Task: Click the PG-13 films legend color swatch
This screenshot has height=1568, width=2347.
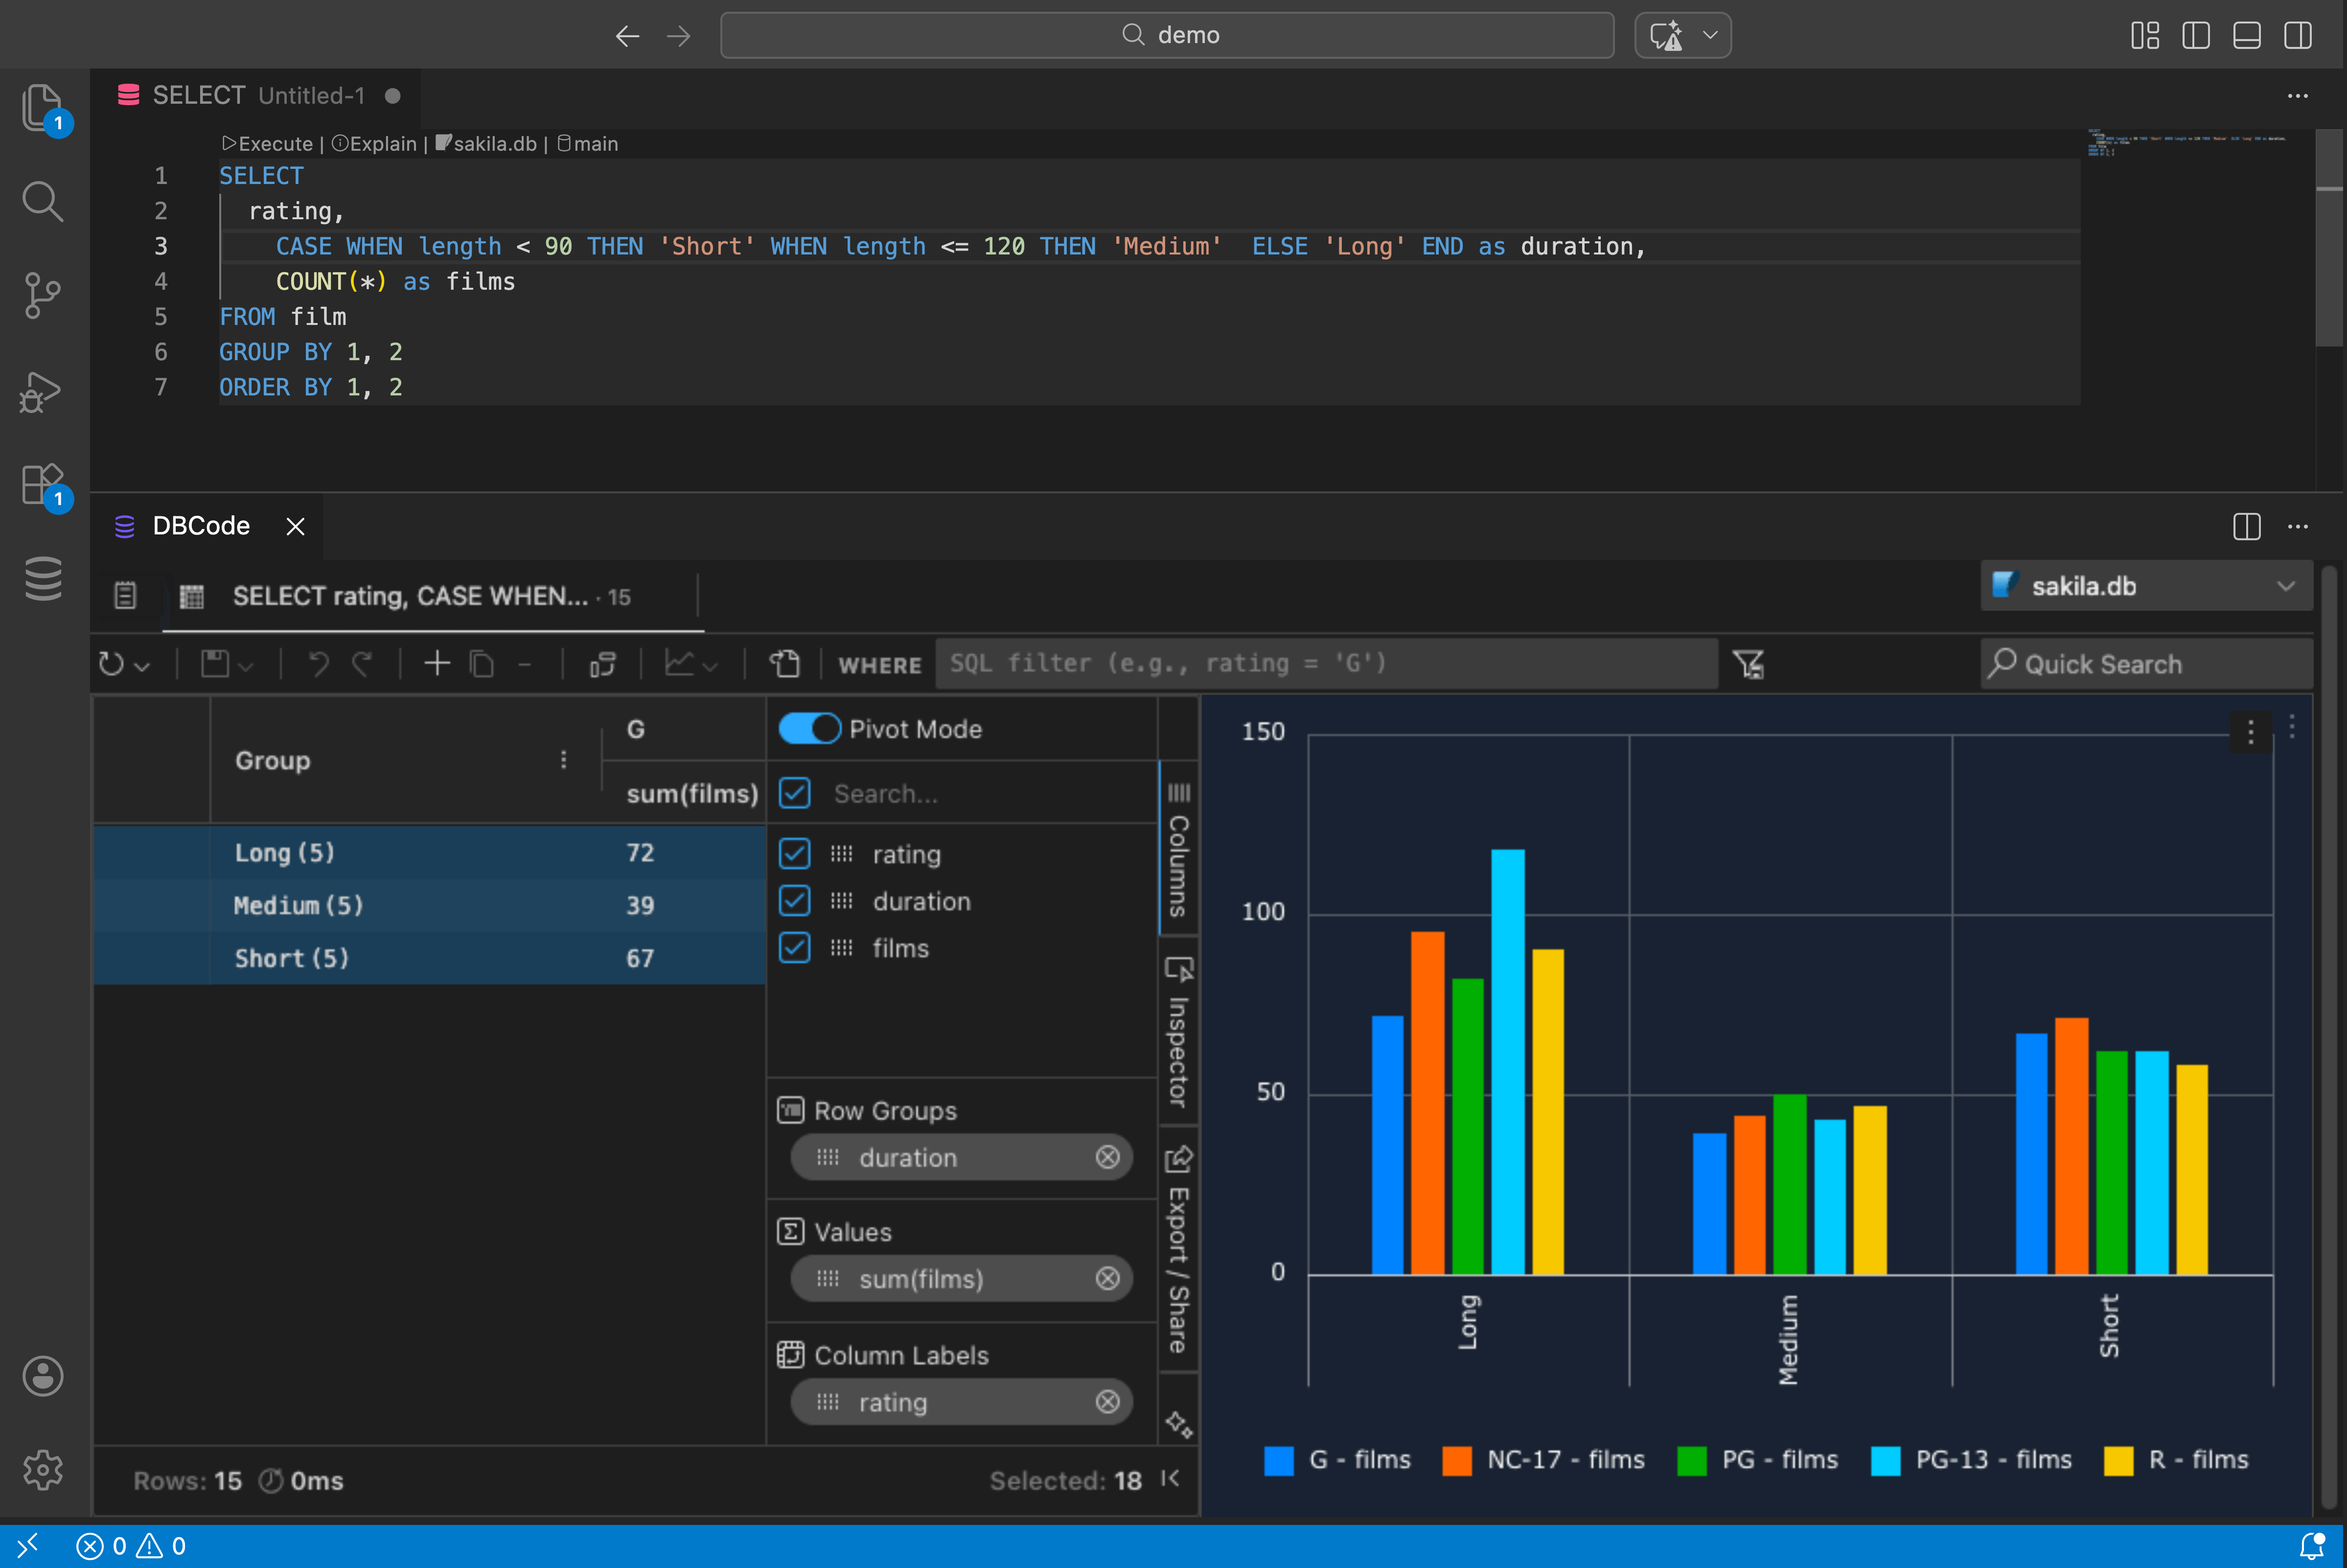Action: [1885, 1460]
